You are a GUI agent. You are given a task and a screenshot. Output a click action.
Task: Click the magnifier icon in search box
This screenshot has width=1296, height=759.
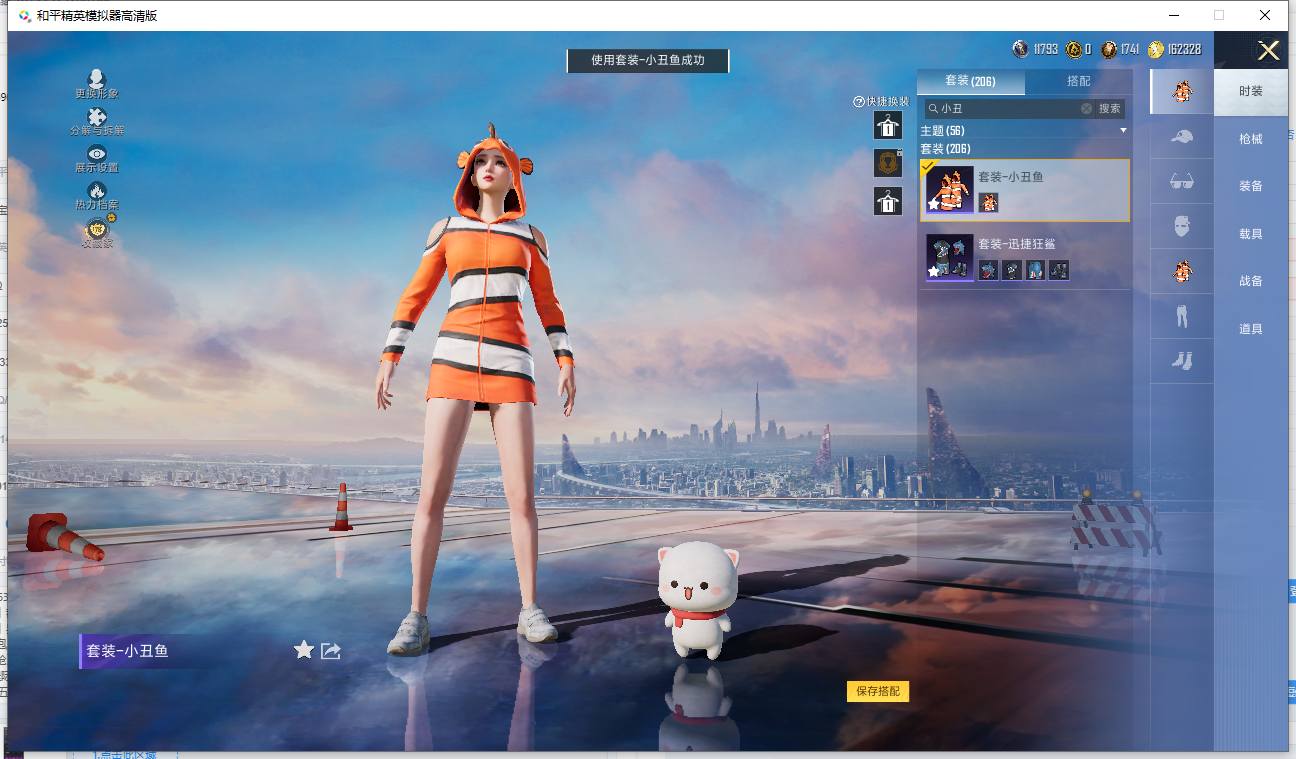(933, 109)
